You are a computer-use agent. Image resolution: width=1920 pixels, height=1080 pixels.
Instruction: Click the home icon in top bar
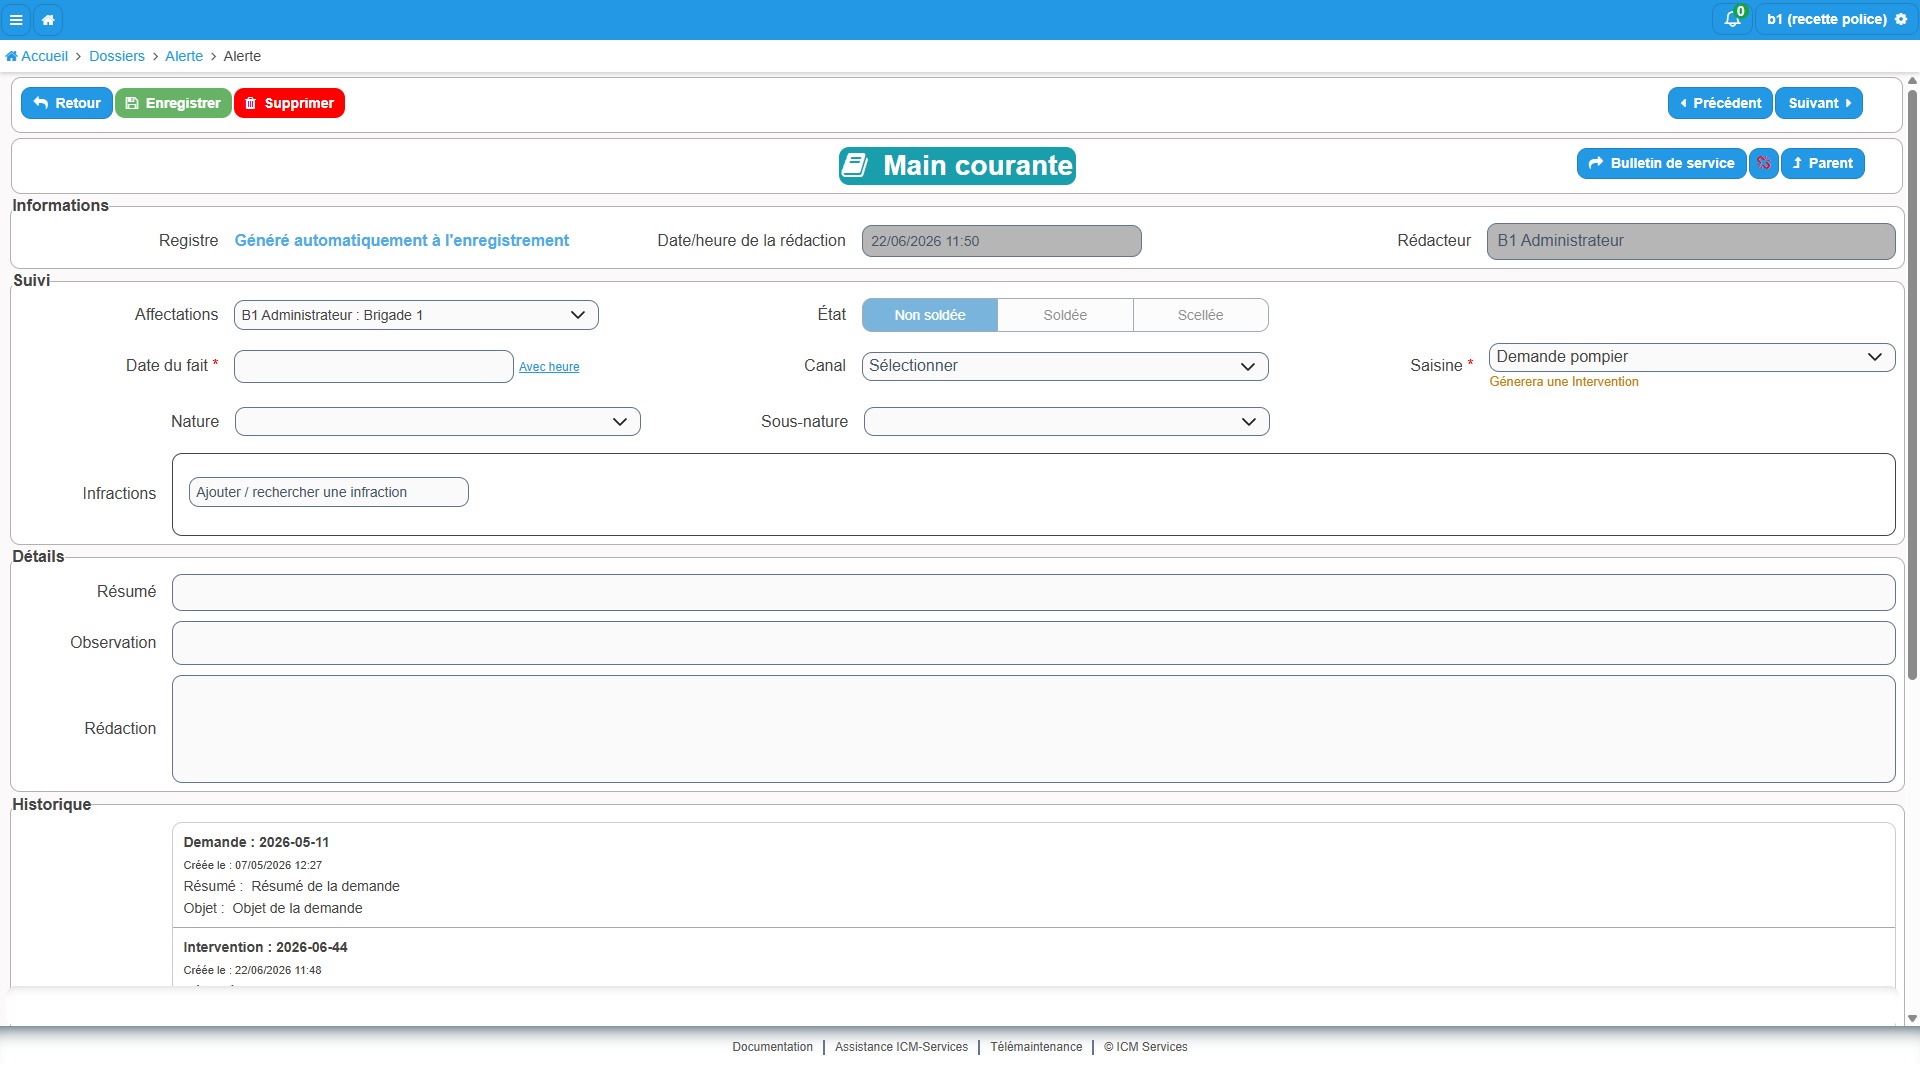pos(48,20)
